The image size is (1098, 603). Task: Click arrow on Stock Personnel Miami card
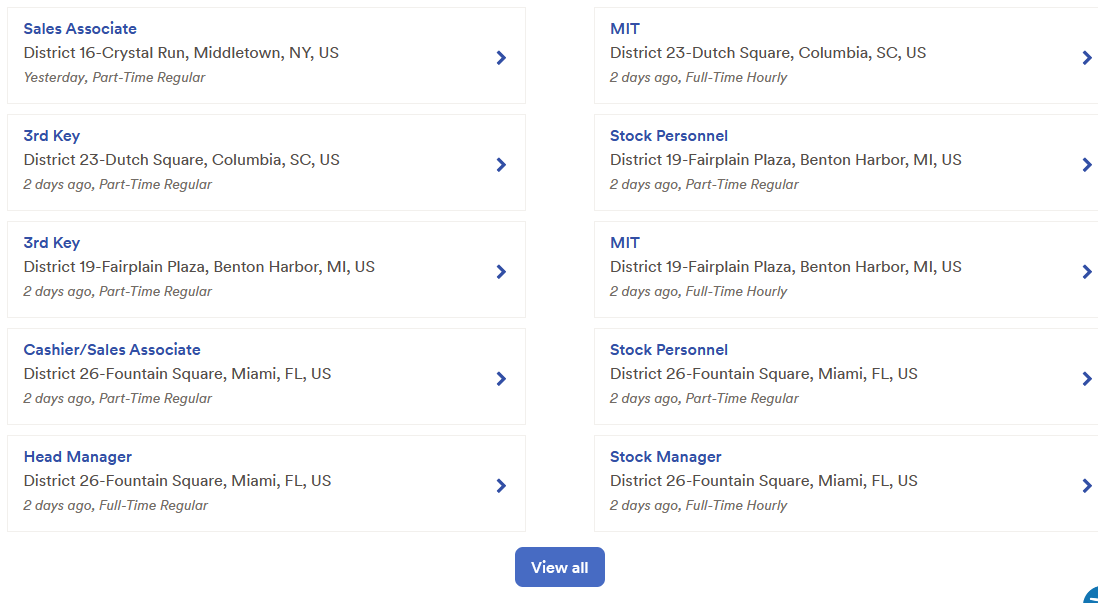pyautogui.click(x=1087, y=379)
